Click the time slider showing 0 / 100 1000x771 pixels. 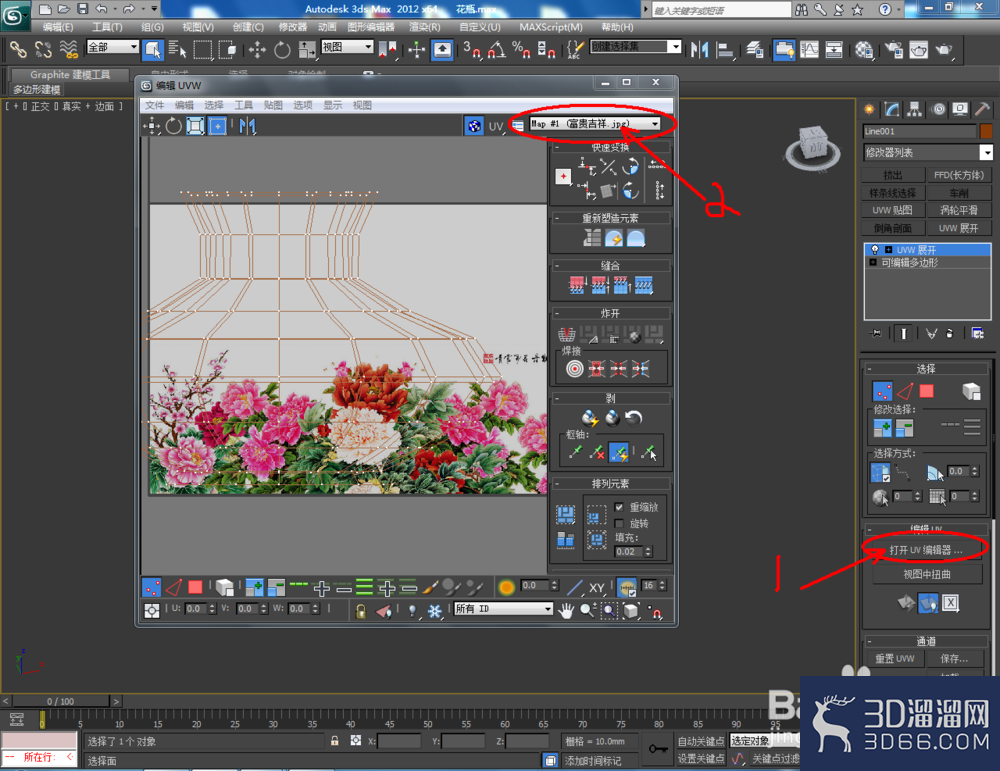61,701
